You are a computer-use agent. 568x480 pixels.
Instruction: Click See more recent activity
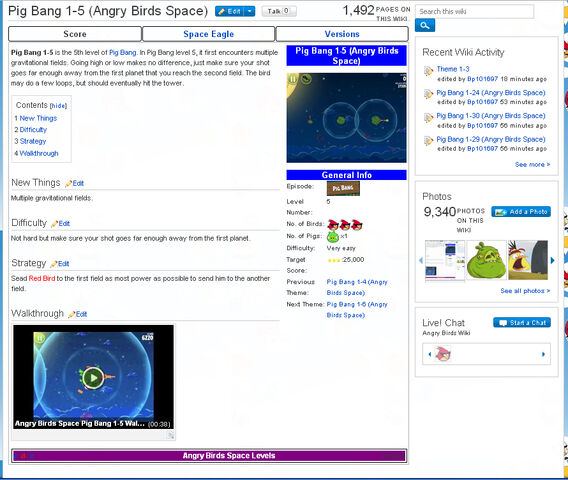click(532, 164)
